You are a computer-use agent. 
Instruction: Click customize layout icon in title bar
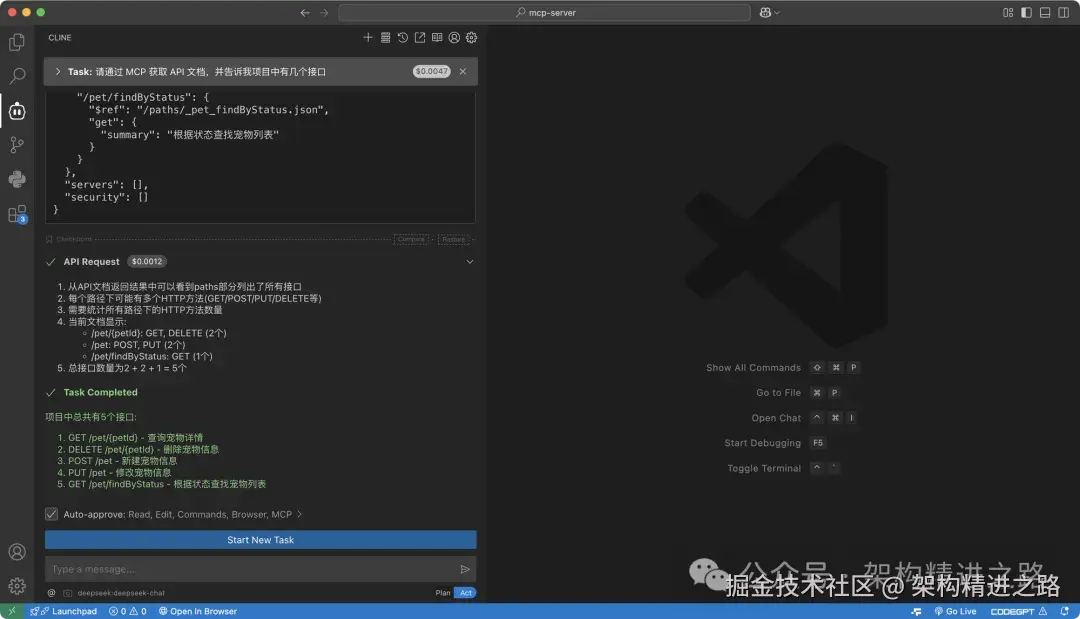1008,12
